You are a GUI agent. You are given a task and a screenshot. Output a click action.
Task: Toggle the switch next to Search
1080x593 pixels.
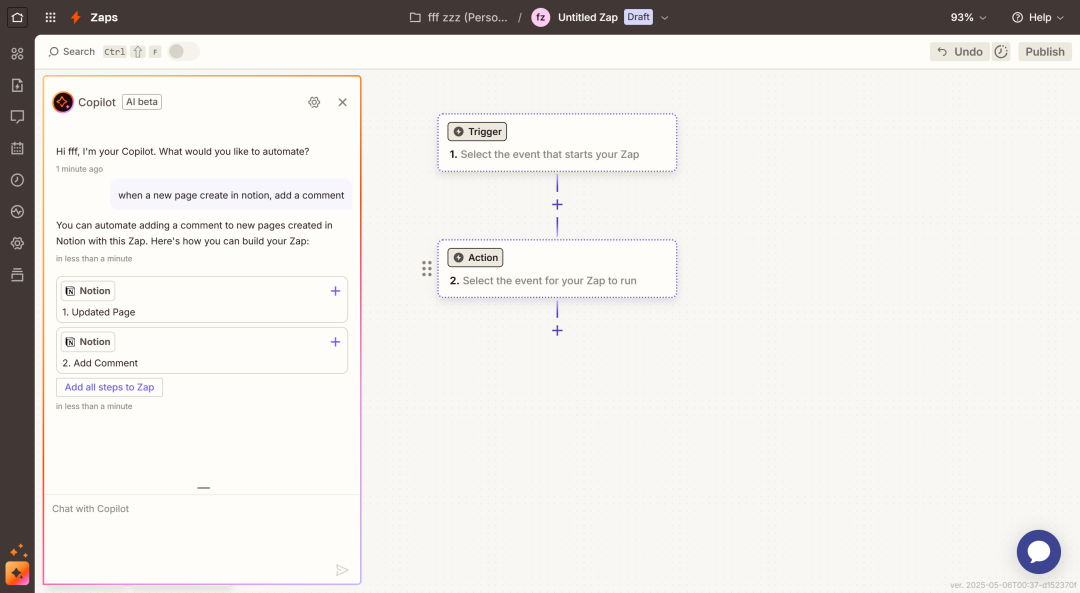click(183, 52)
